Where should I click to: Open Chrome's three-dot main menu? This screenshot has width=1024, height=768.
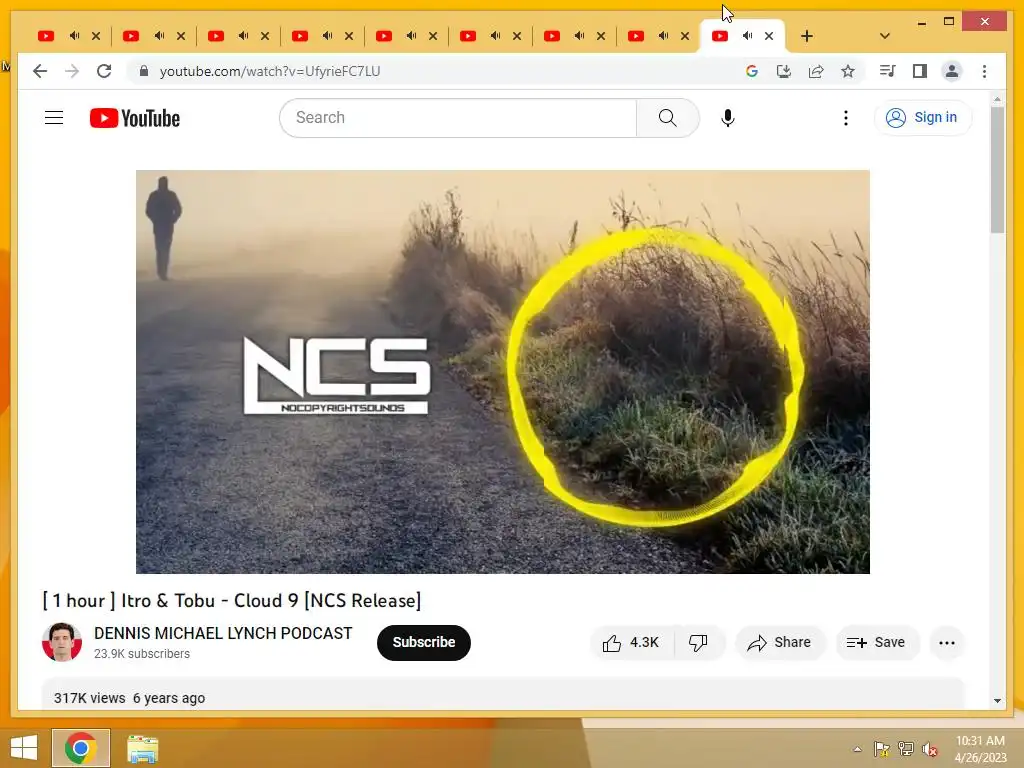point(984,71)
